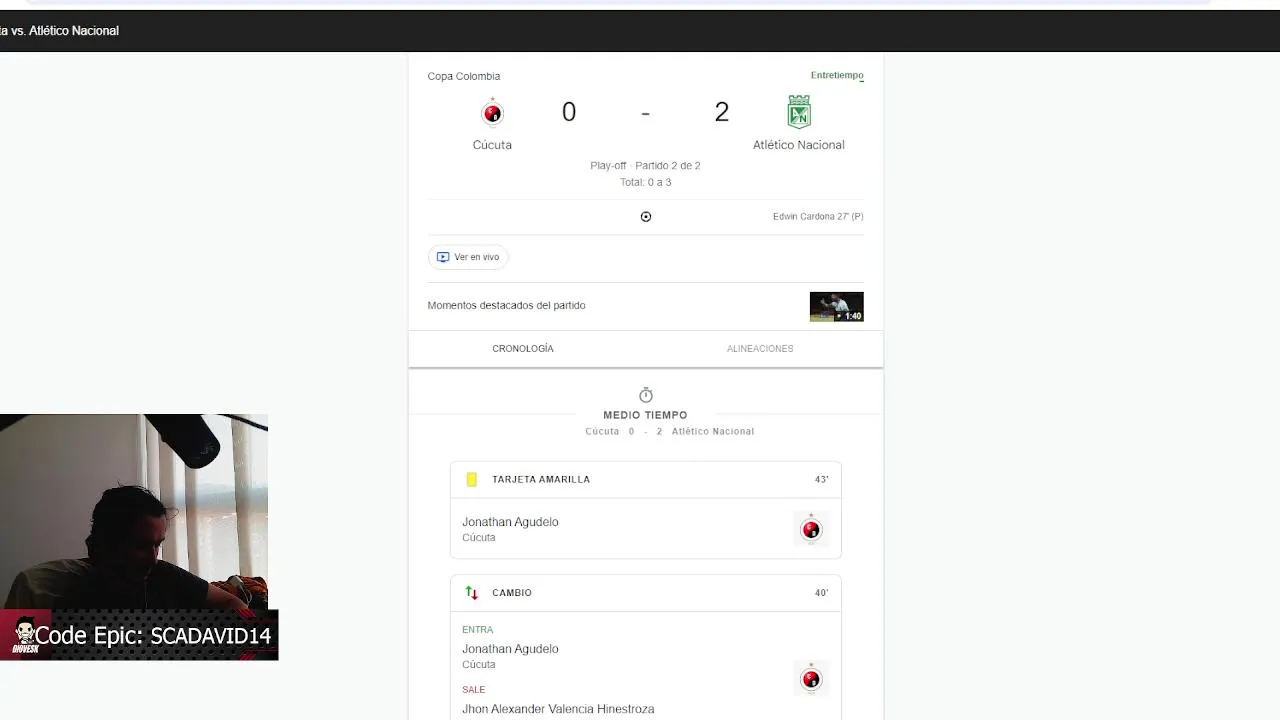
Task: Open the match highlights video thumbnail
Action: [x=837, y=307]
